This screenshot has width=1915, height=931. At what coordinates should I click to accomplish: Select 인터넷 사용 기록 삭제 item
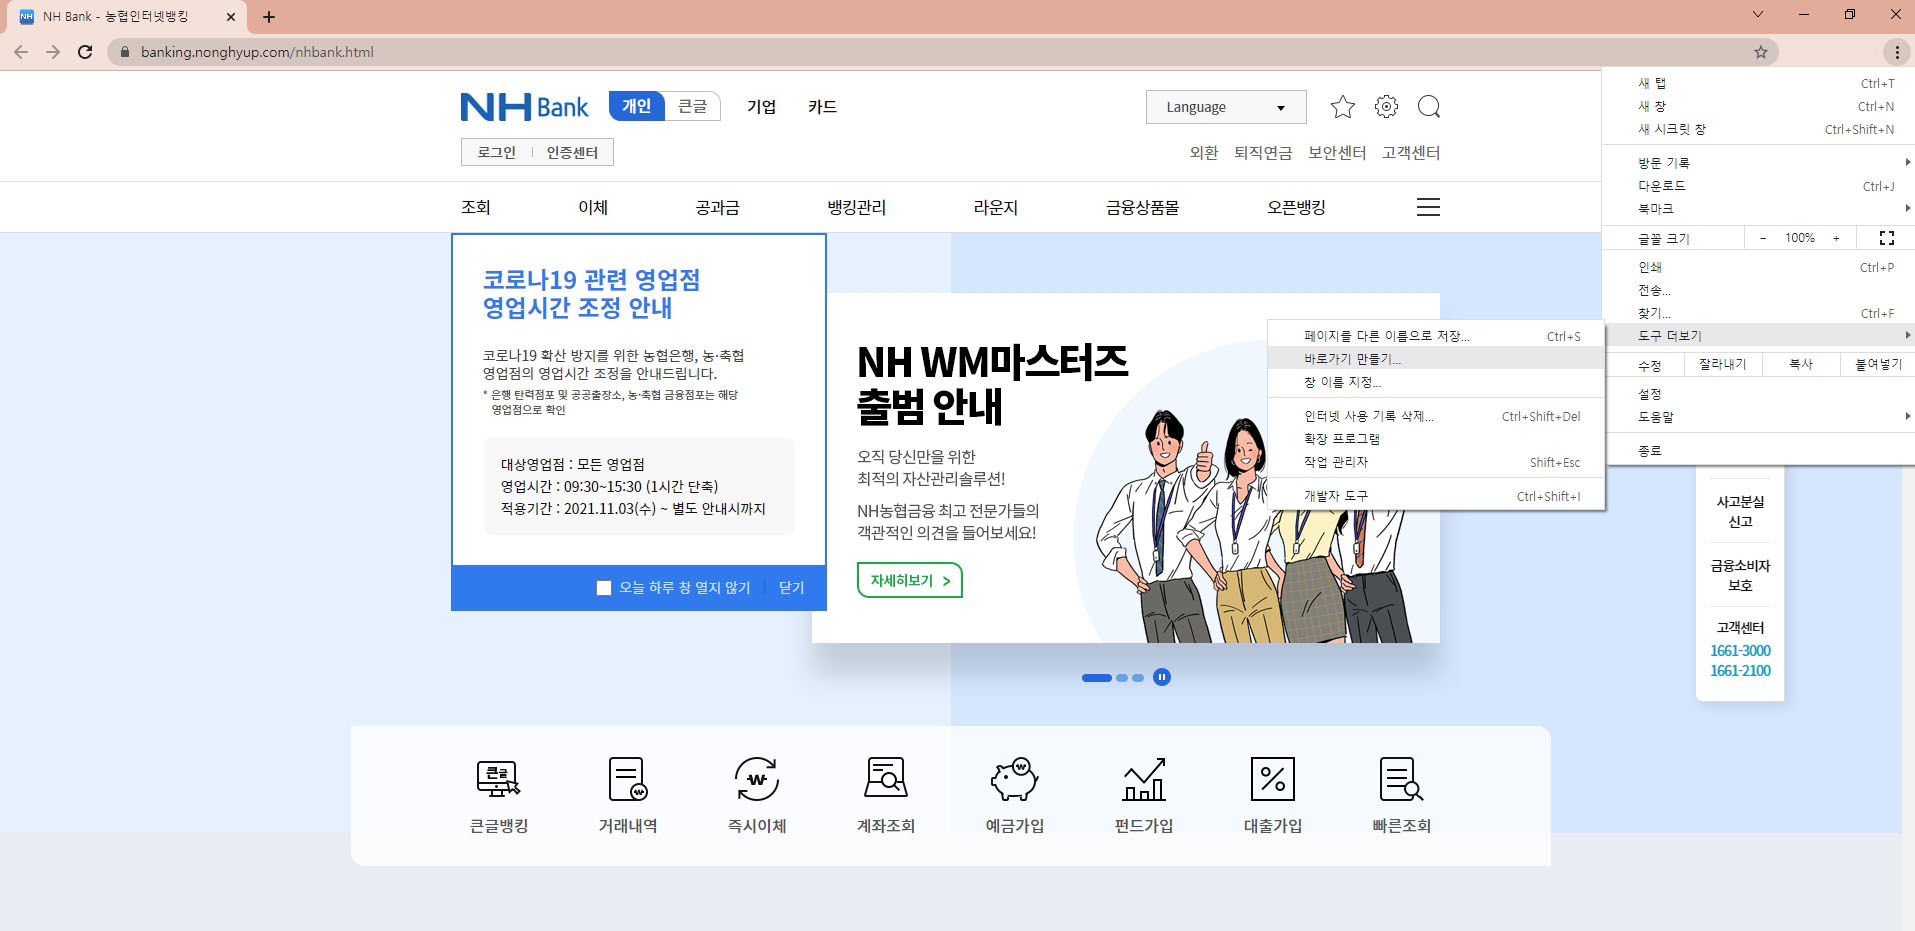(x=1436, y=416)
